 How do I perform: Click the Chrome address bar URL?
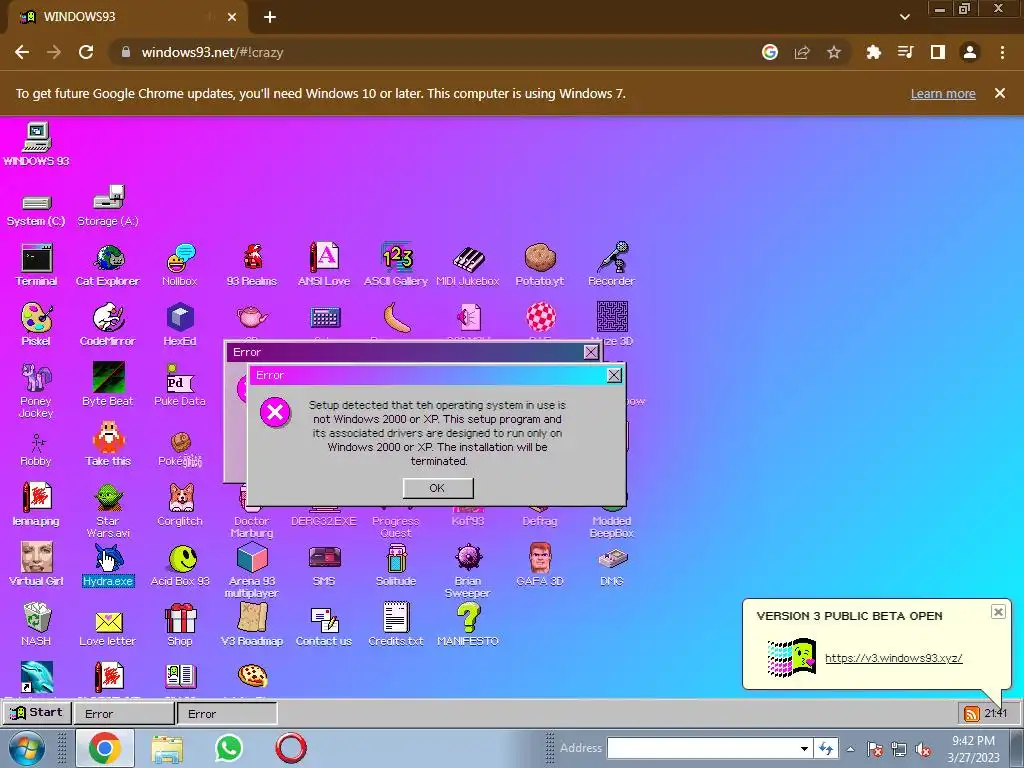pyautogui.click(x=212, y=52)
